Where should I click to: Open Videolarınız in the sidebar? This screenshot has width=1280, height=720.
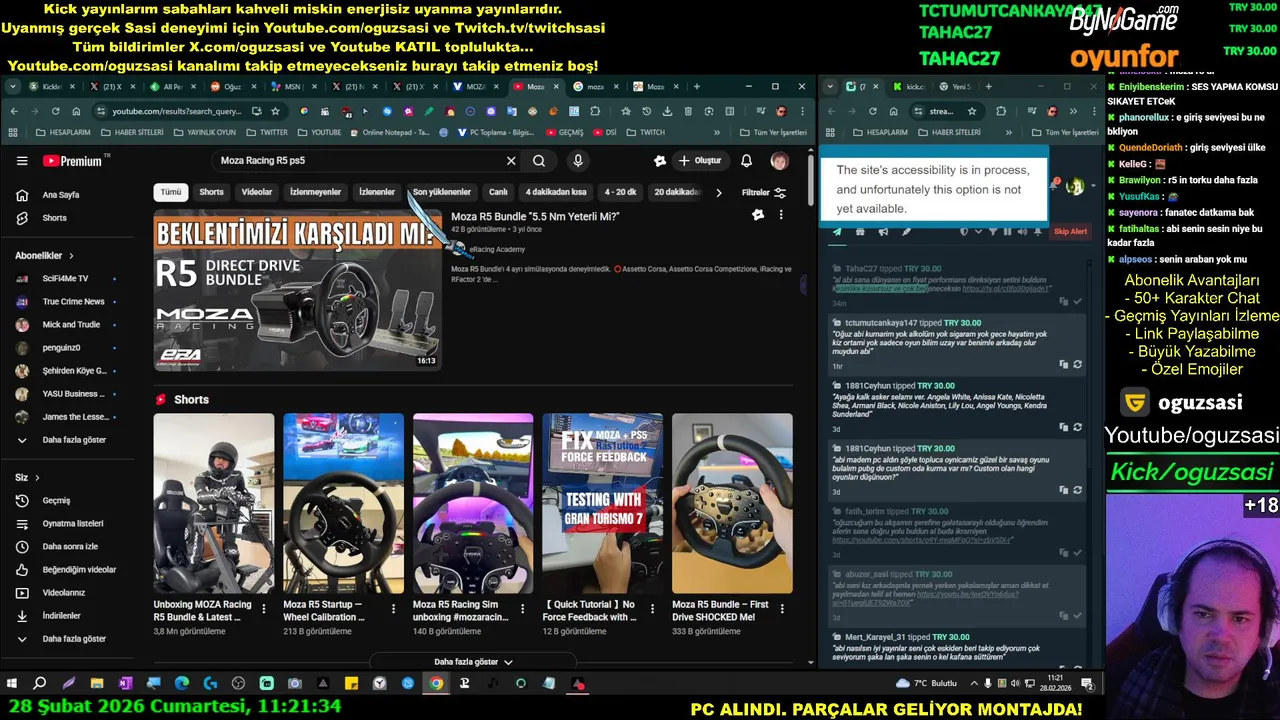pos(63,592)
